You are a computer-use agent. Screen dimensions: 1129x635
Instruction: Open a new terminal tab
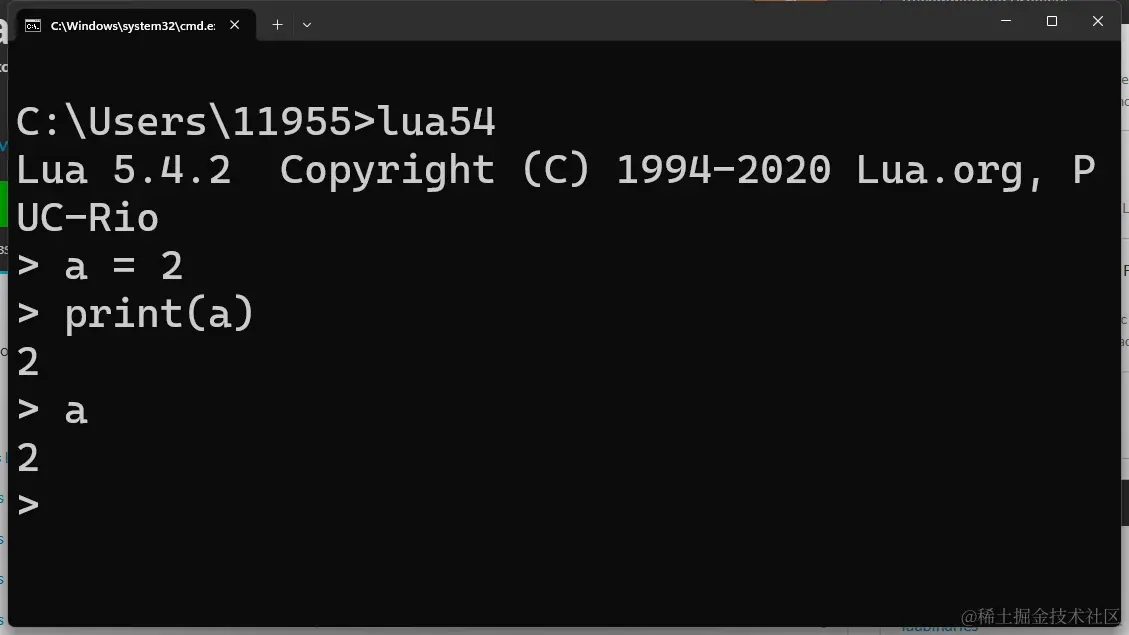click(277, 25)
